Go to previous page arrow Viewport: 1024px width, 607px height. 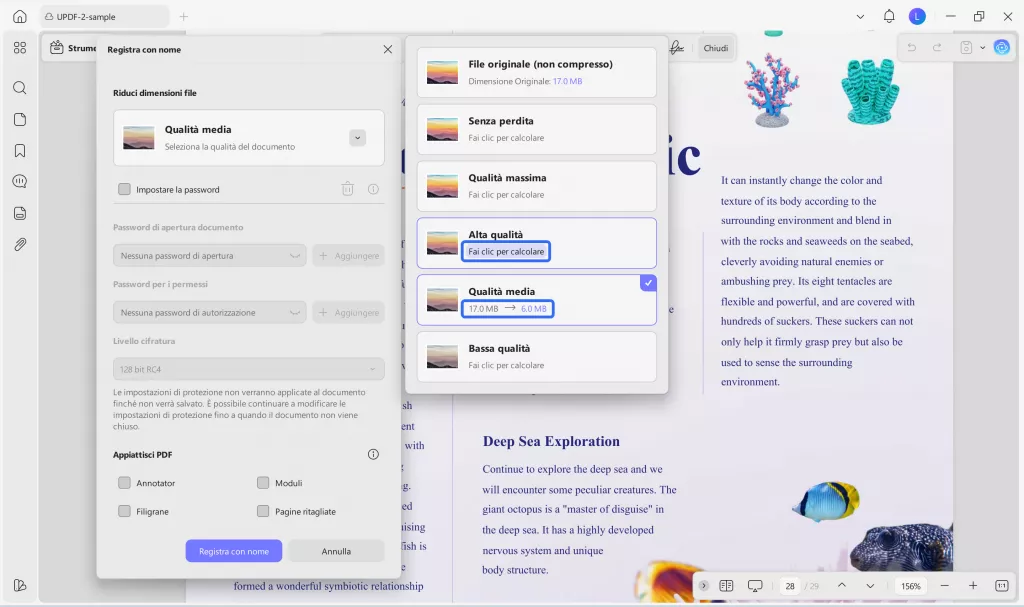pyautogui.click(x=842, y=585)
